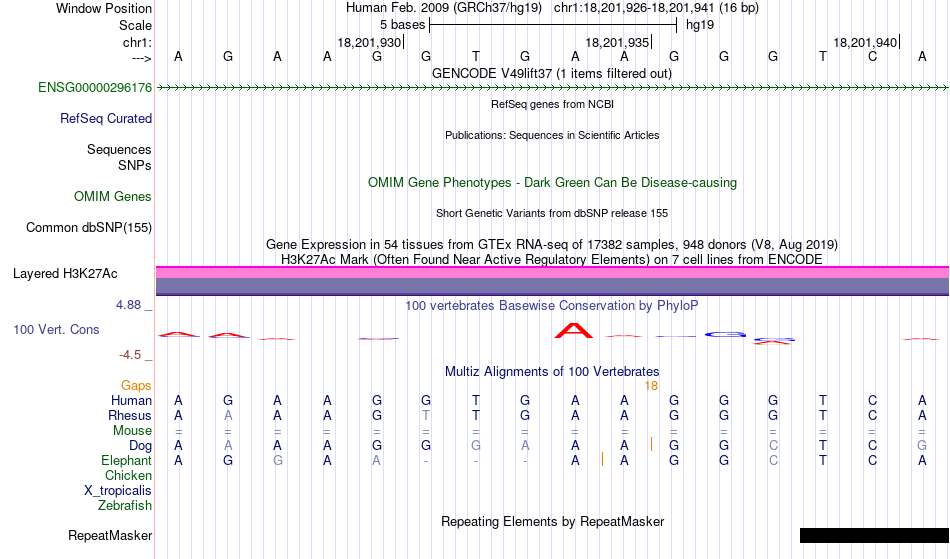Click the blue G conservation logo letter
This screenshot has height=559, width=950.
[725, 334]
